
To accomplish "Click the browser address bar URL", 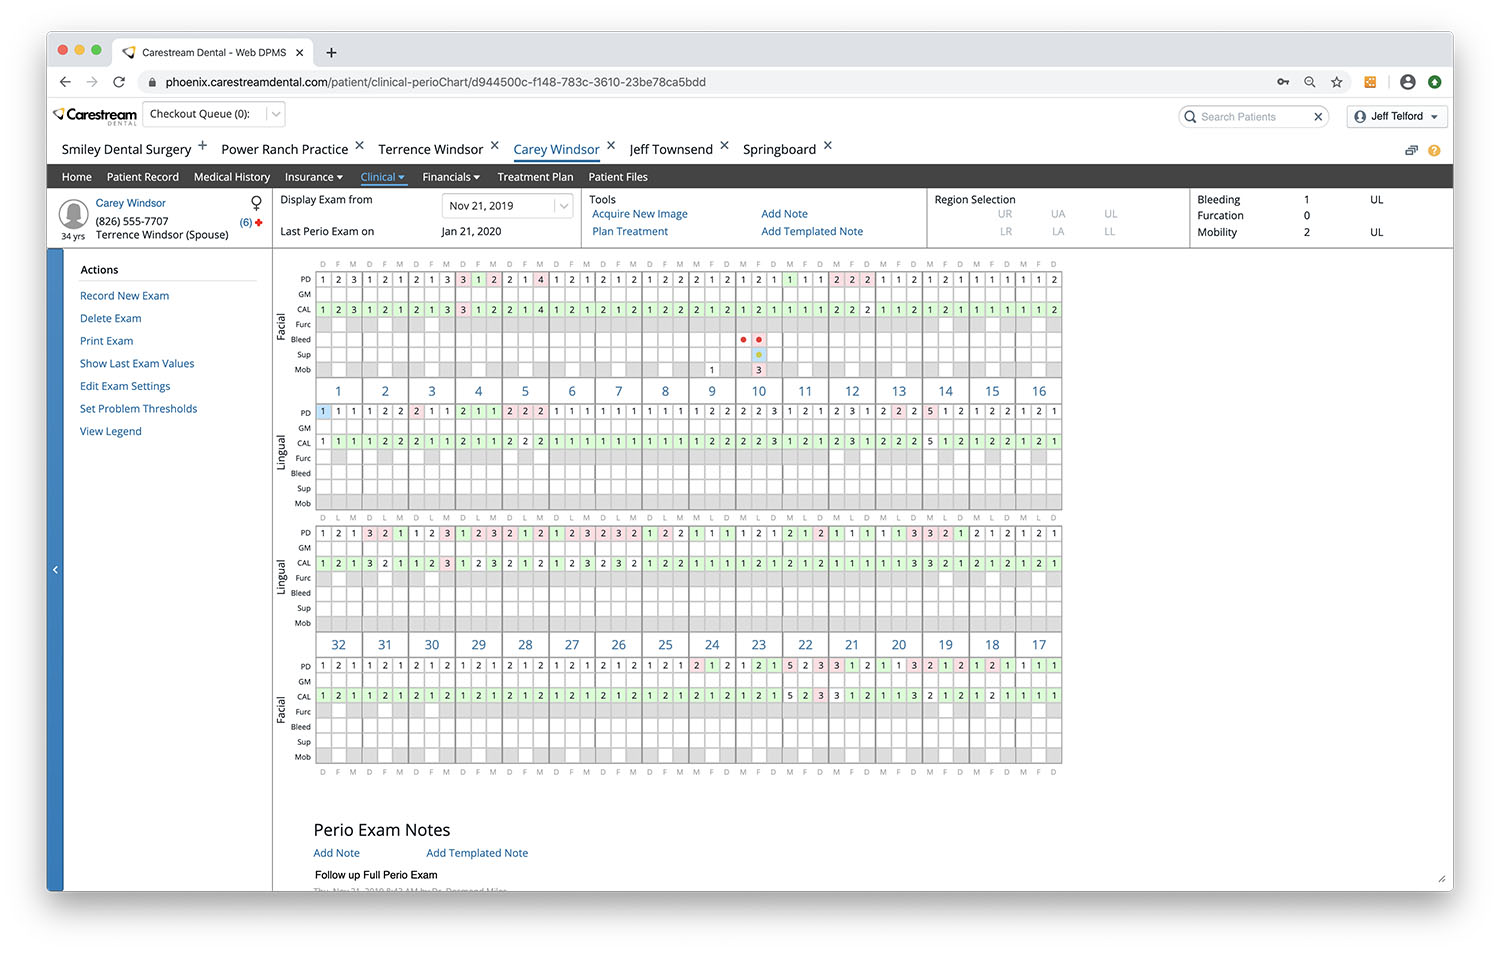I will [435, 82].
